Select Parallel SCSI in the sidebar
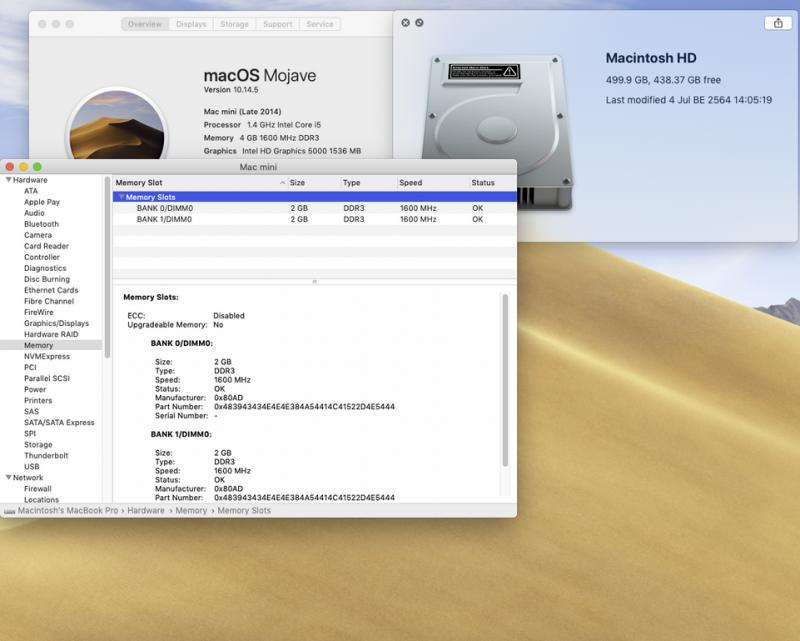The image size is (800, 641). [x=47, y=378]
